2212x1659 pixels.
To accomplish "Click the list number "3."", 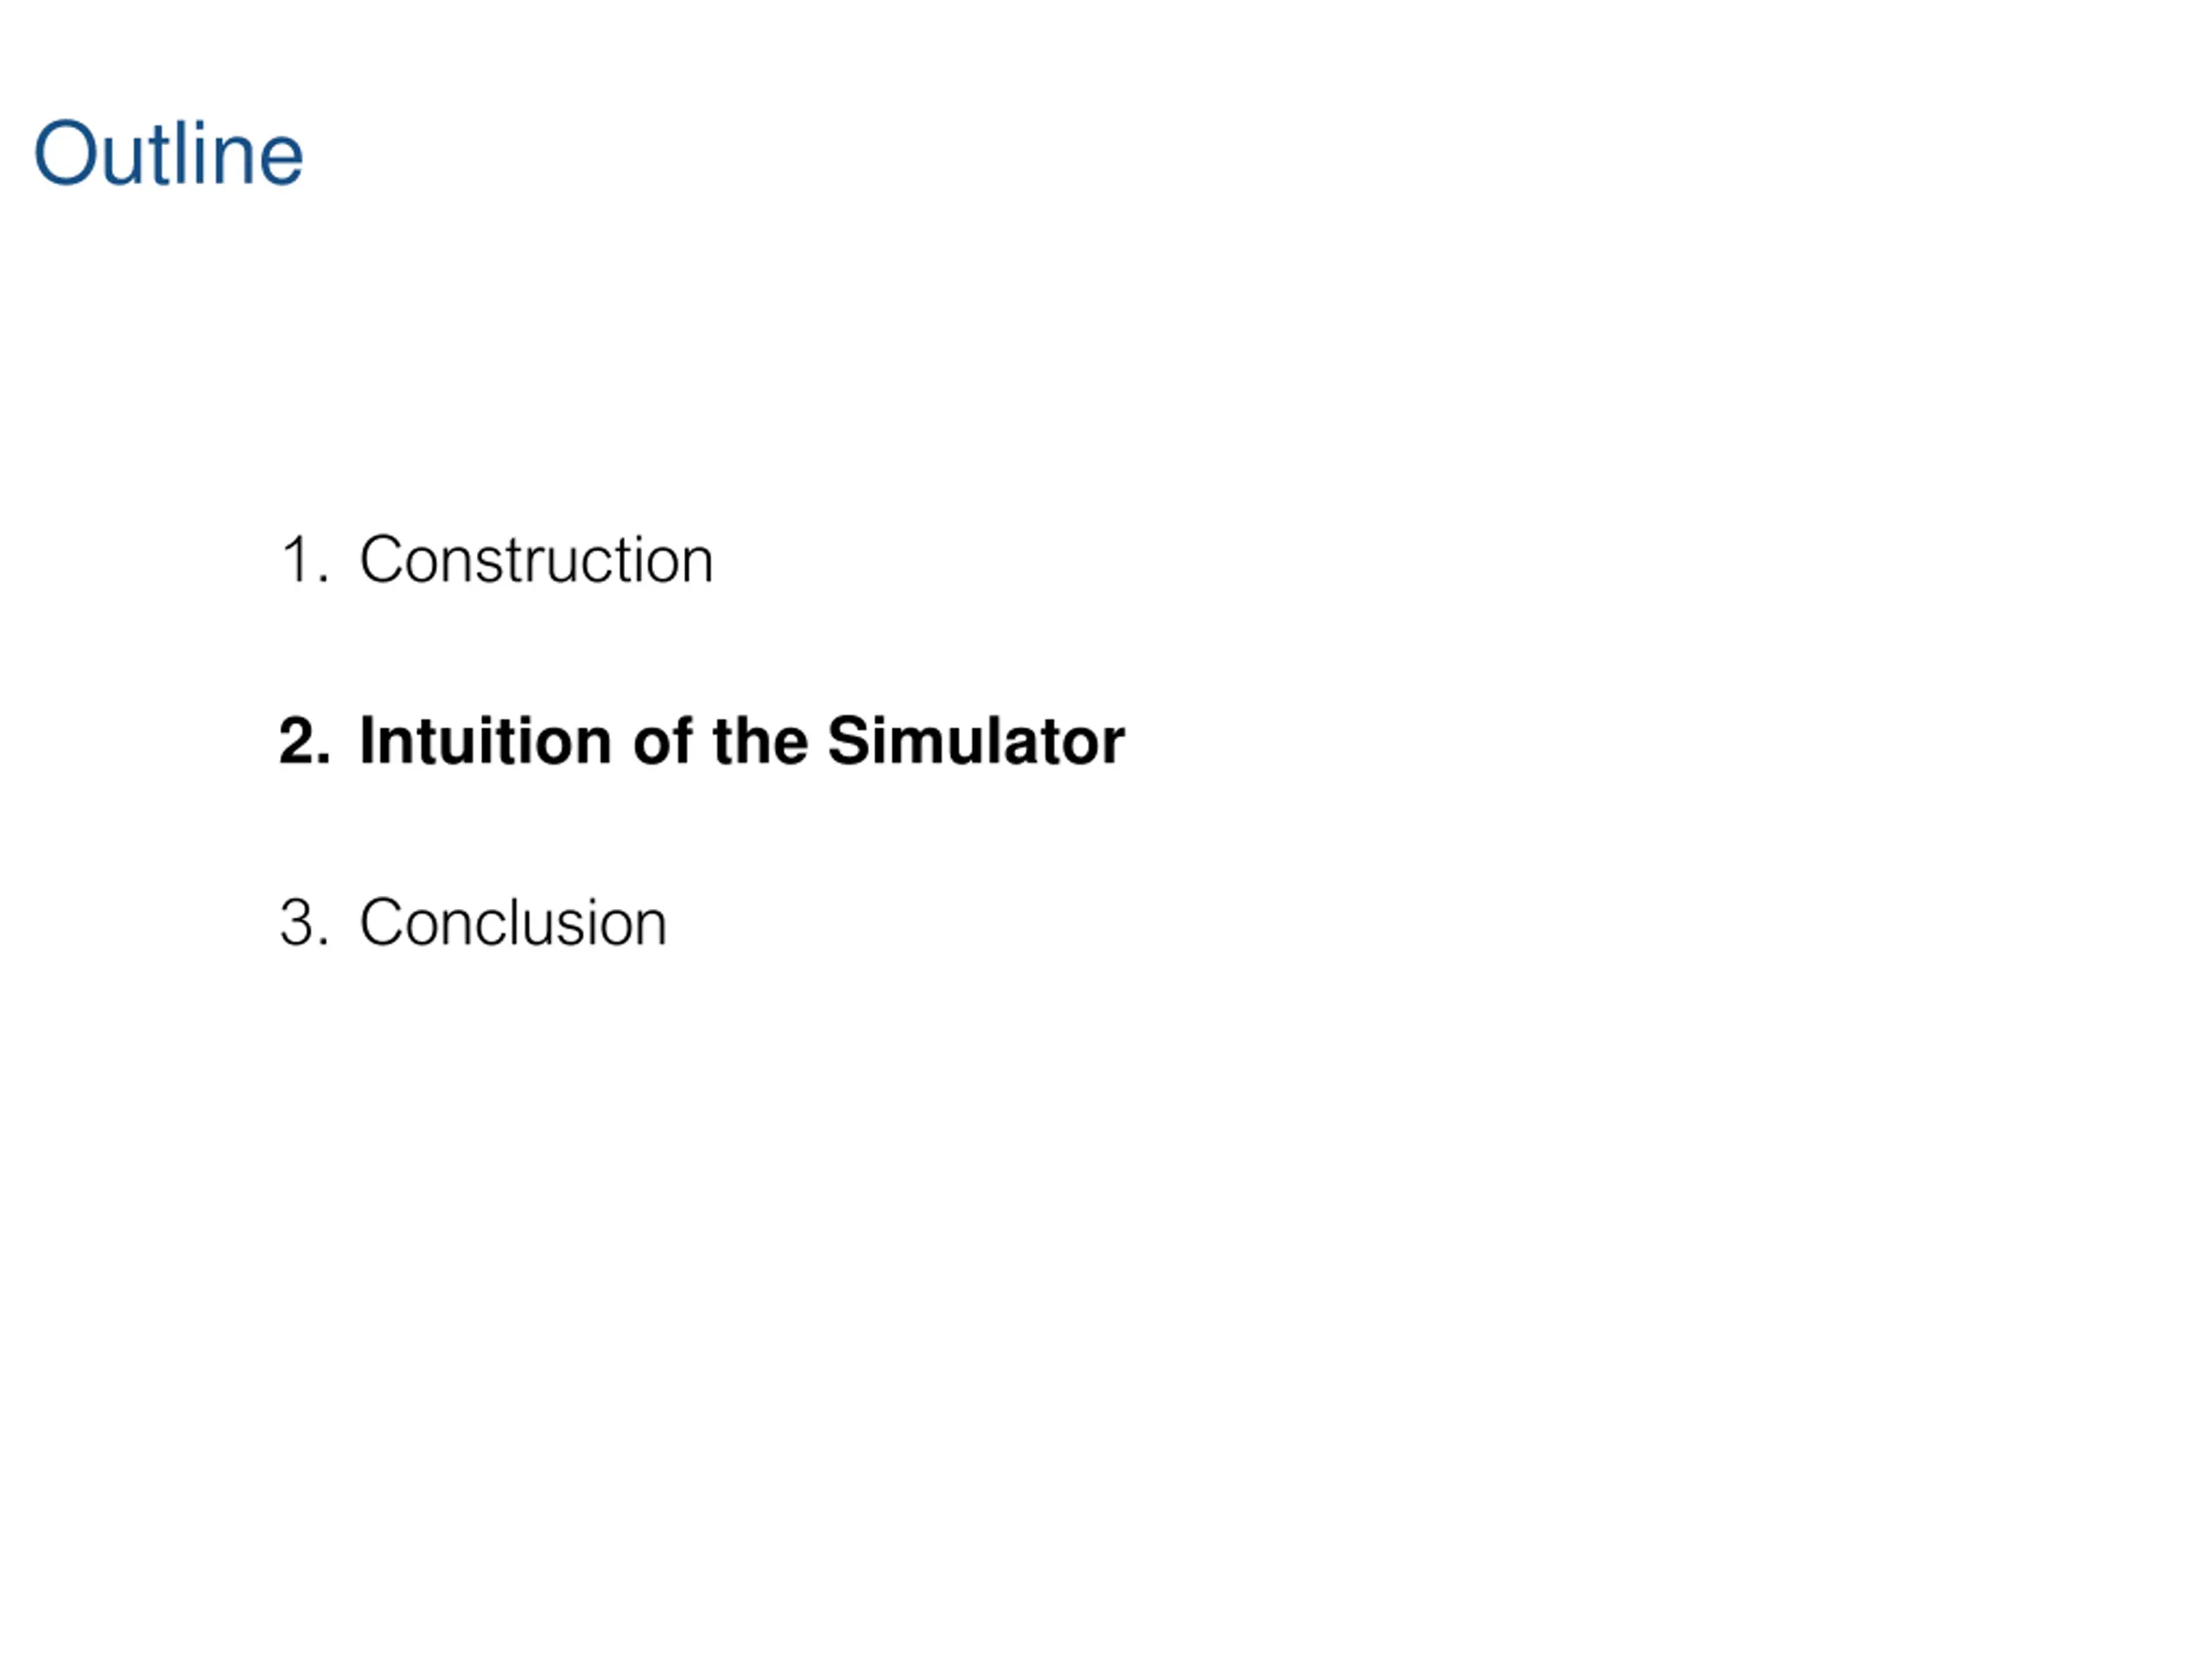I will pos(304,922).
